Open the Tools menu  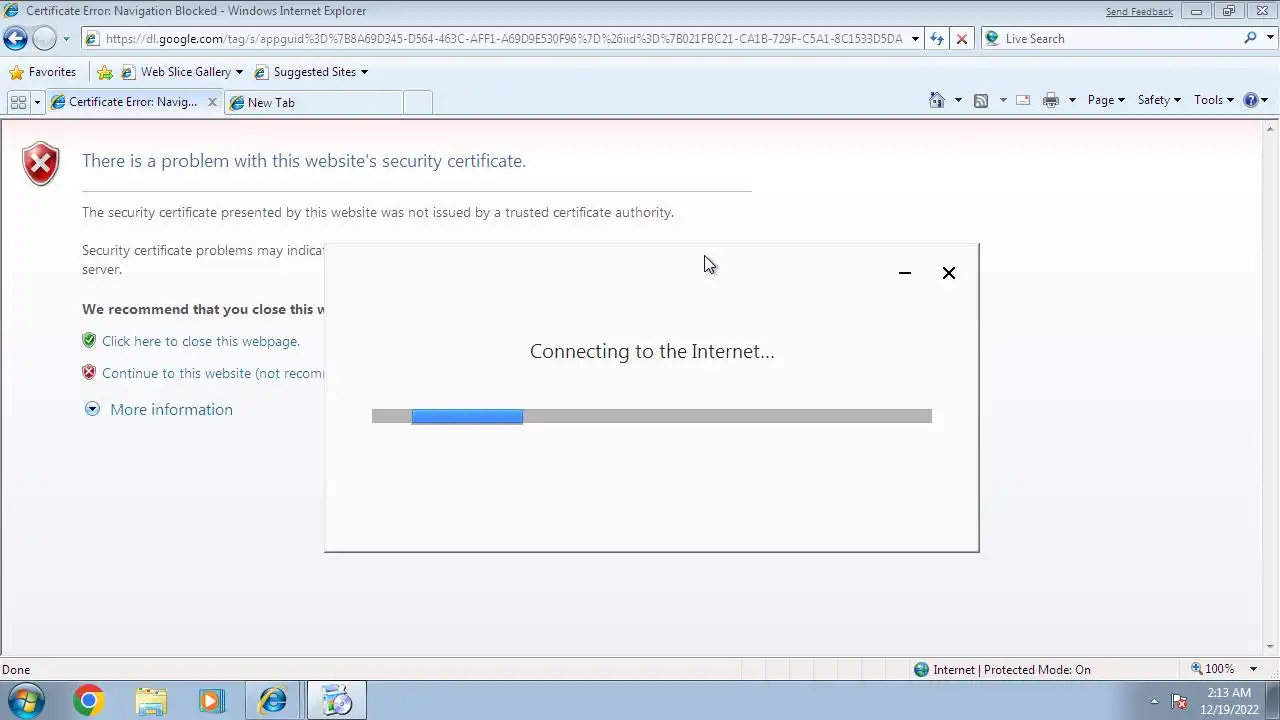coord(1214,100)
